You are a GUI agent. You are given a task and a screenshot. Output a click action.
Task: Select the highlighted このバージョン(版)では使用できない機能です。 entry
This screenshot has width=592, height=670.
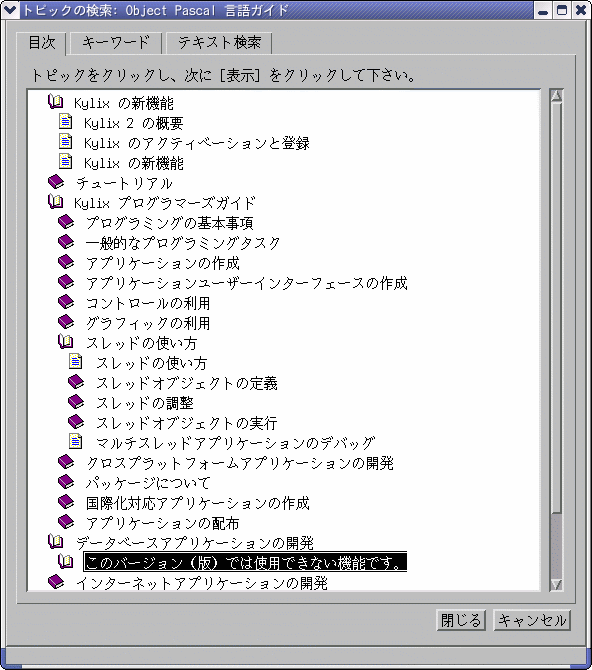245,562
